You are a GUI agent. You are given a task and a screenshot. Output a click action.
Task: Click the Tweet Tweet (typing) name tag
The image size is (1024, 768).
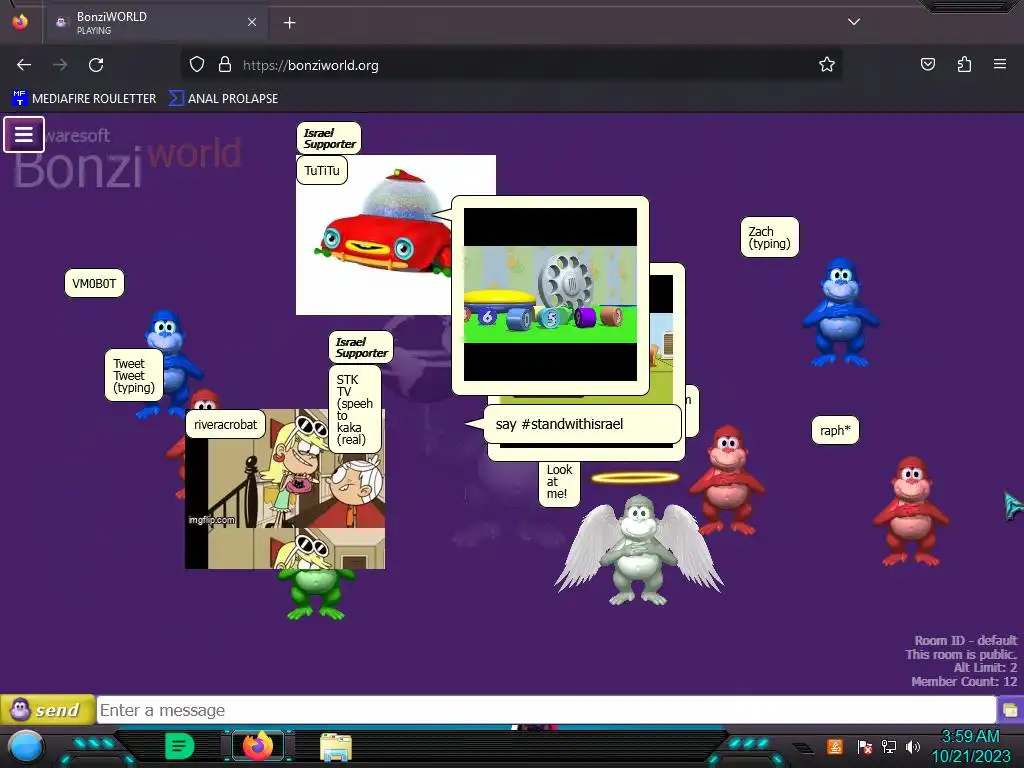134,376
